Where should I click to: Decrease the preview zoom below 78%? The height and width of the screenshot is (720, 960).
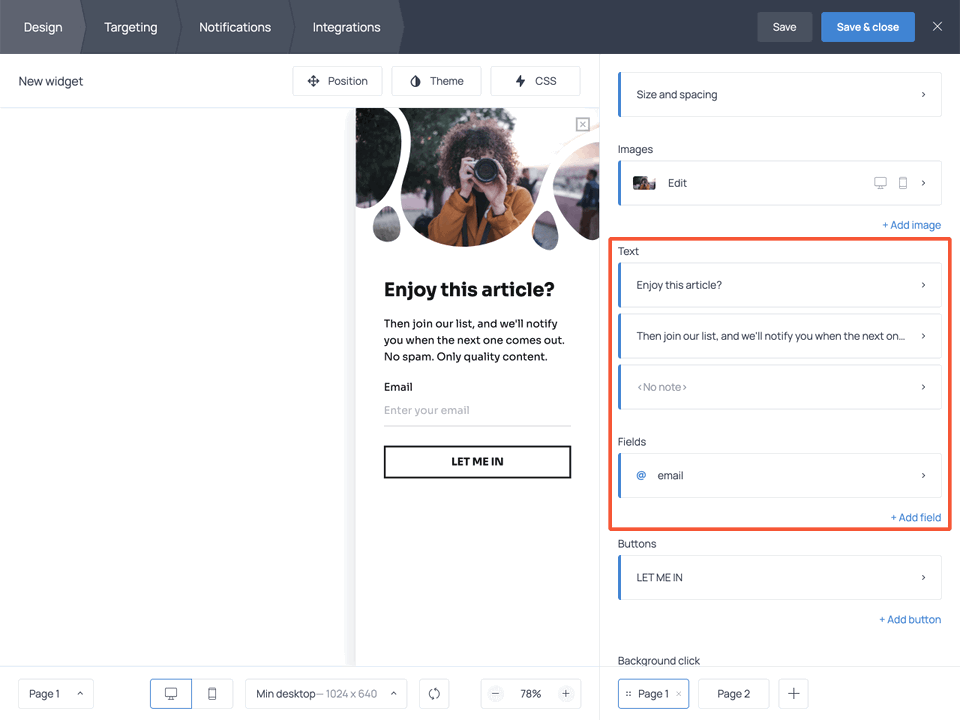[x=495, y=693]
